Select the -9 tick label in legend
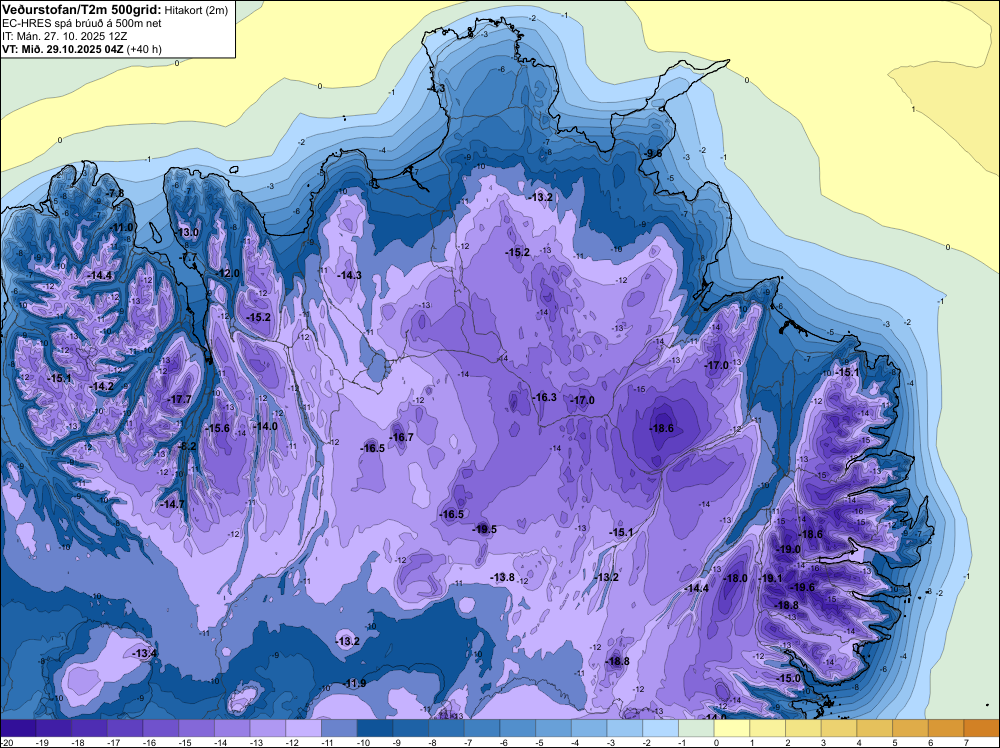 tap(399, 742)
